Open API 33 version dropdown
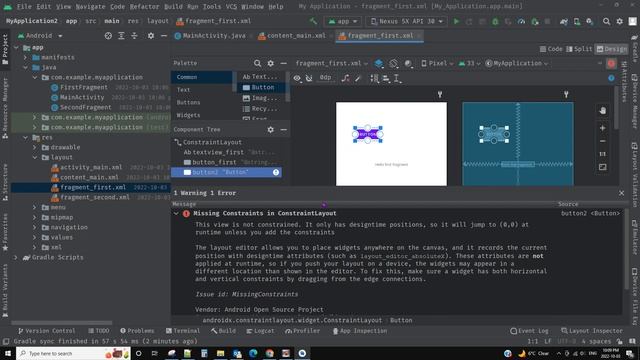This screenshot has width=640, height=360. tap(469, 63)
